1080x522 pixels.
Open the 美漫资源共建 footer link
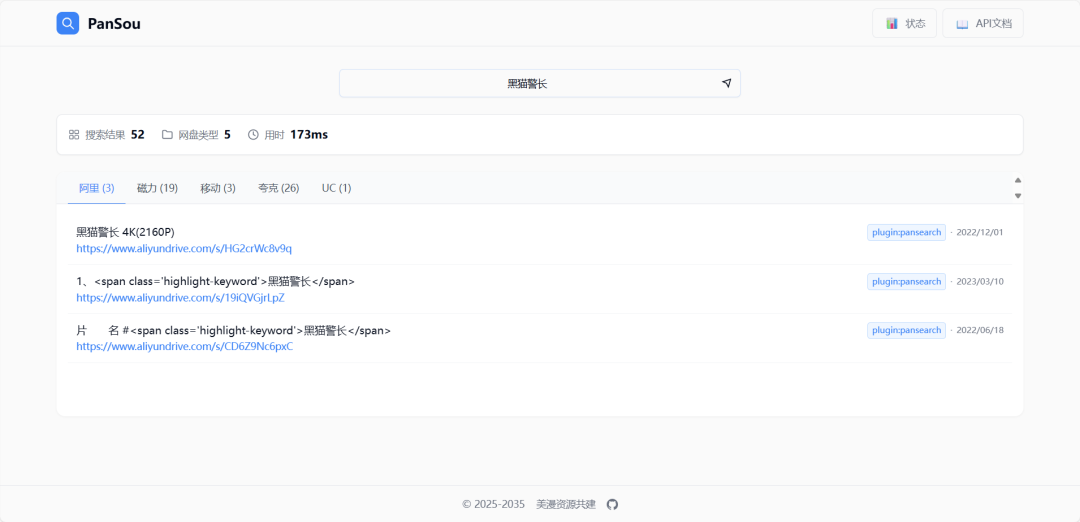click(566, 504)
